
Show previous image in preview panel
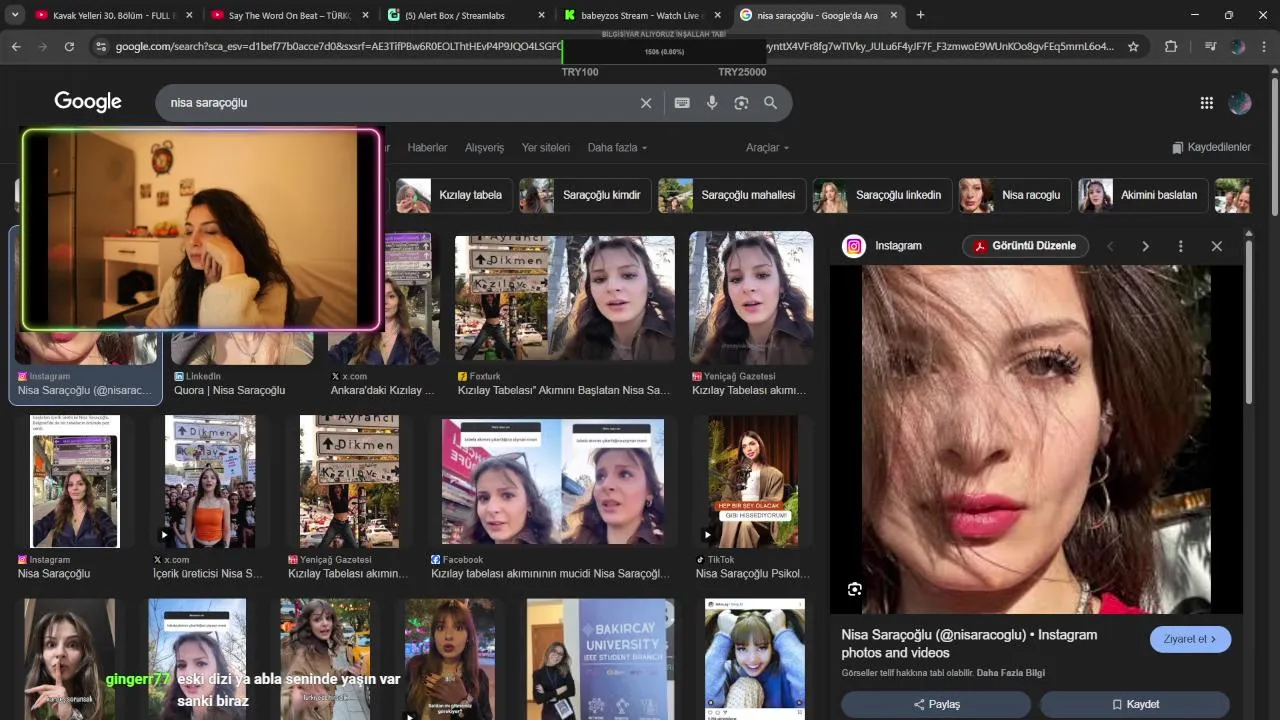coord(1110,246)
